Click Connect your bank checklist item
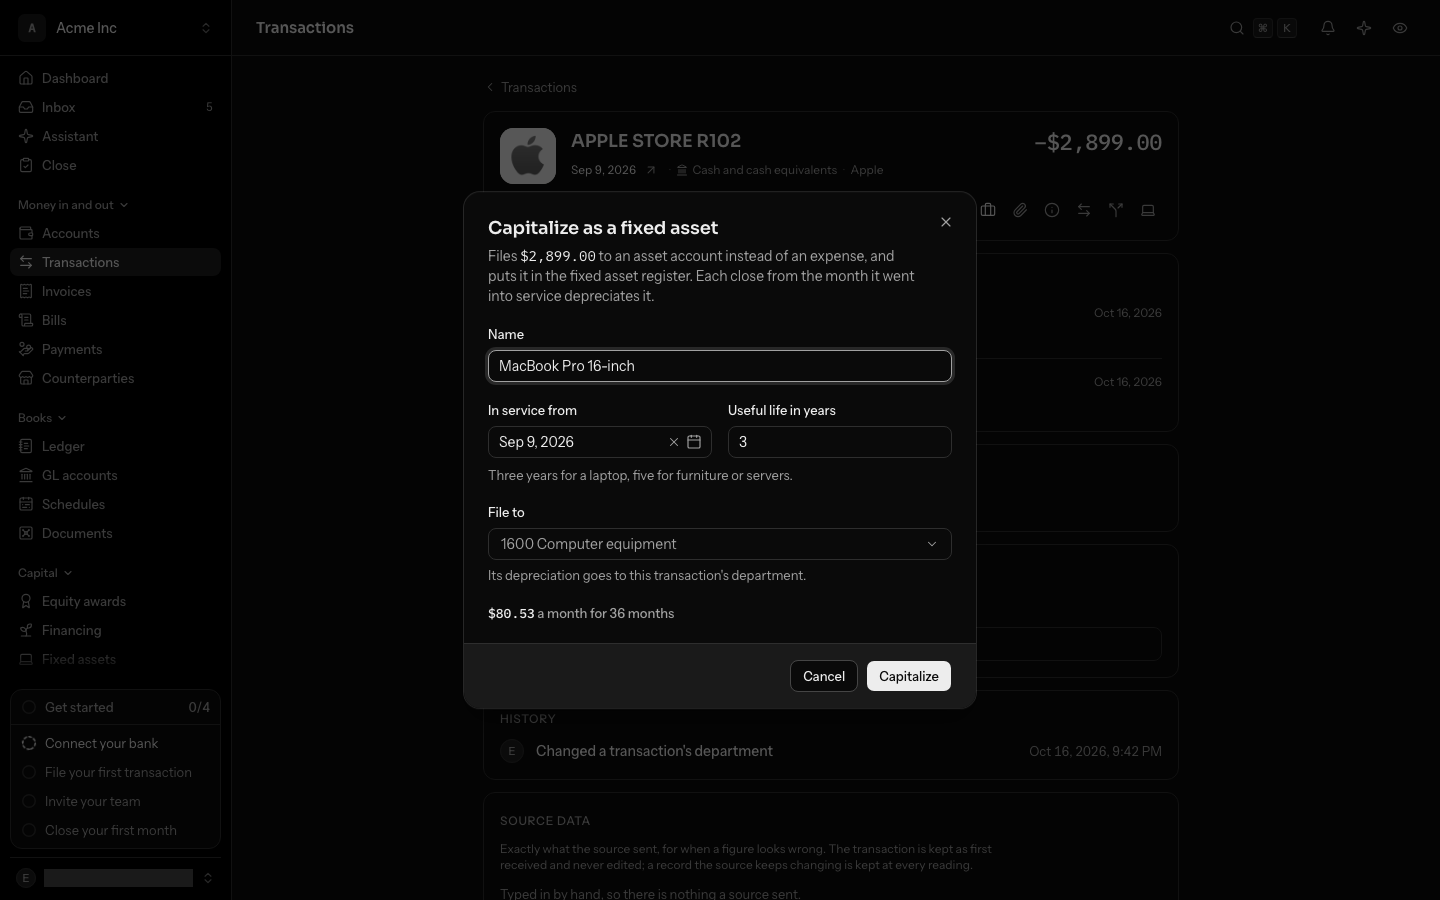 115,743
